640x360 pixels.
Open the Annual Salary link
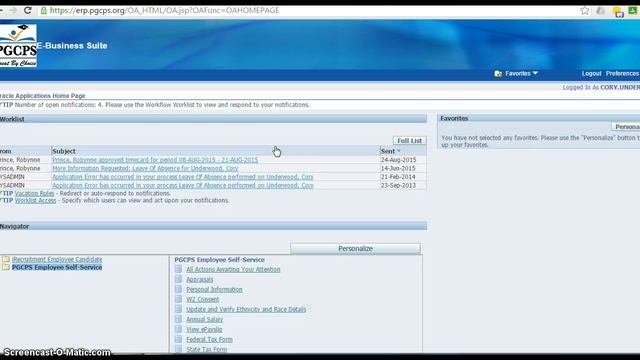204,320
